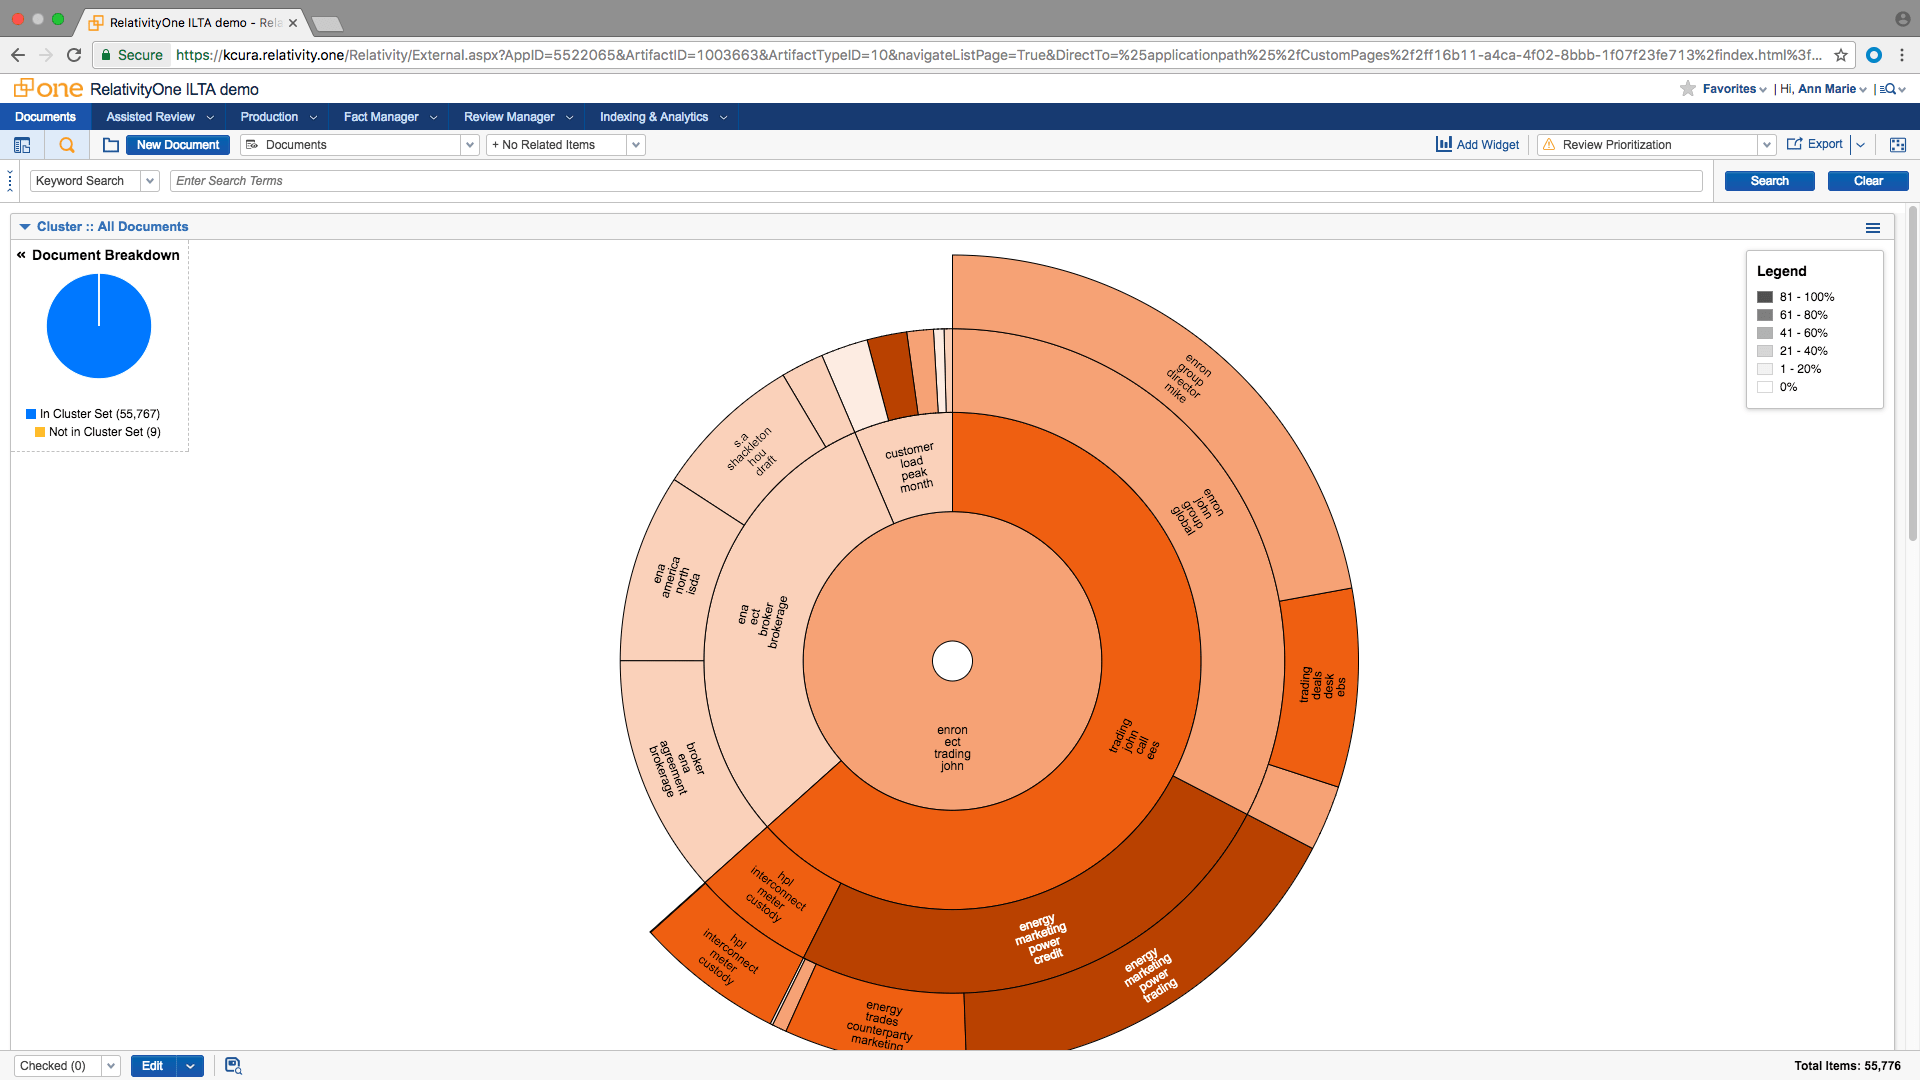Open the cluster widget hamburger menu
Screen dimensions: 1920x1080
[1873, 228]
